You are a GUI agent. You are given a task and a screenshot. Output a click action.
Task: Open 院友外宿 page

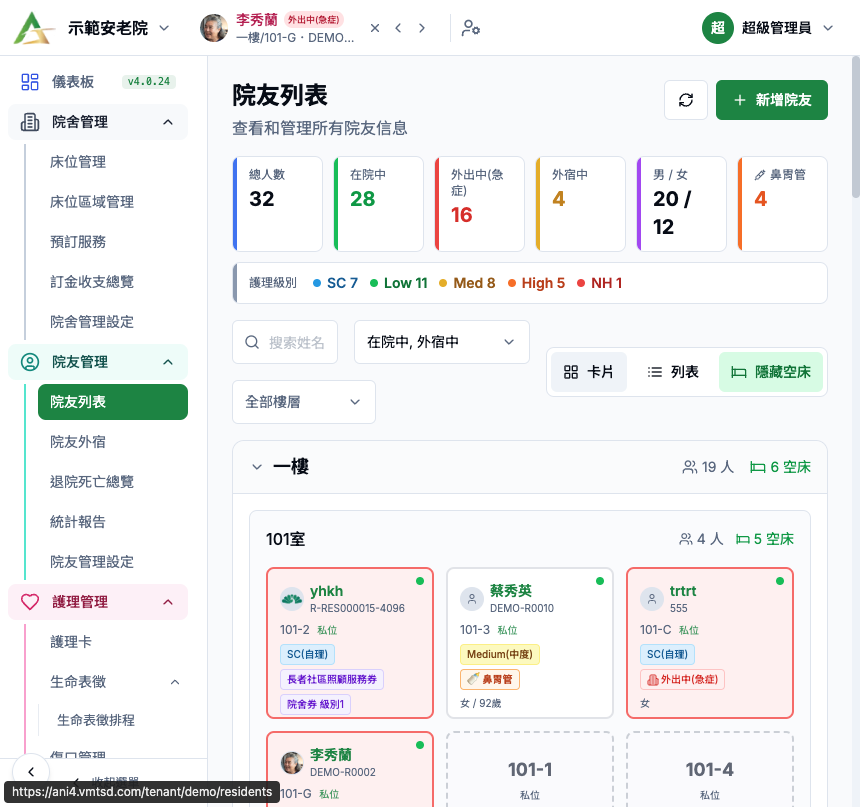78,442
